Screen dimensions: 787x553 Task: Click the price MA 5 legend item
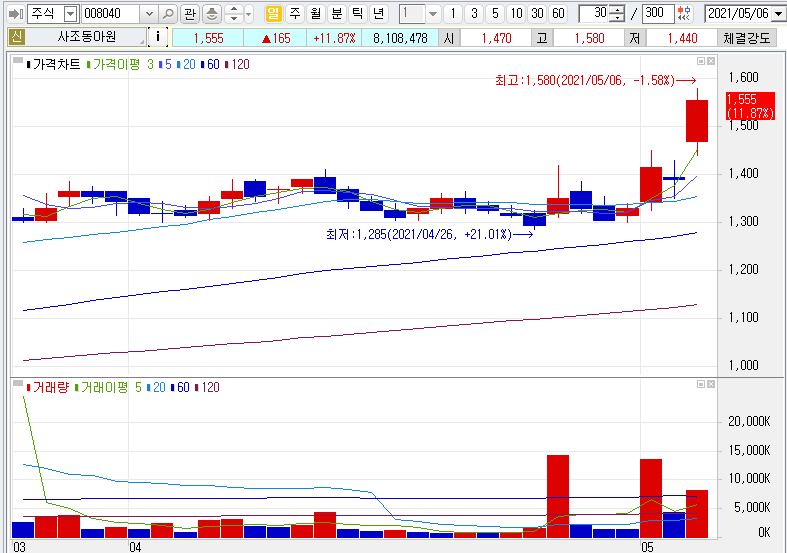click(165, 64)
